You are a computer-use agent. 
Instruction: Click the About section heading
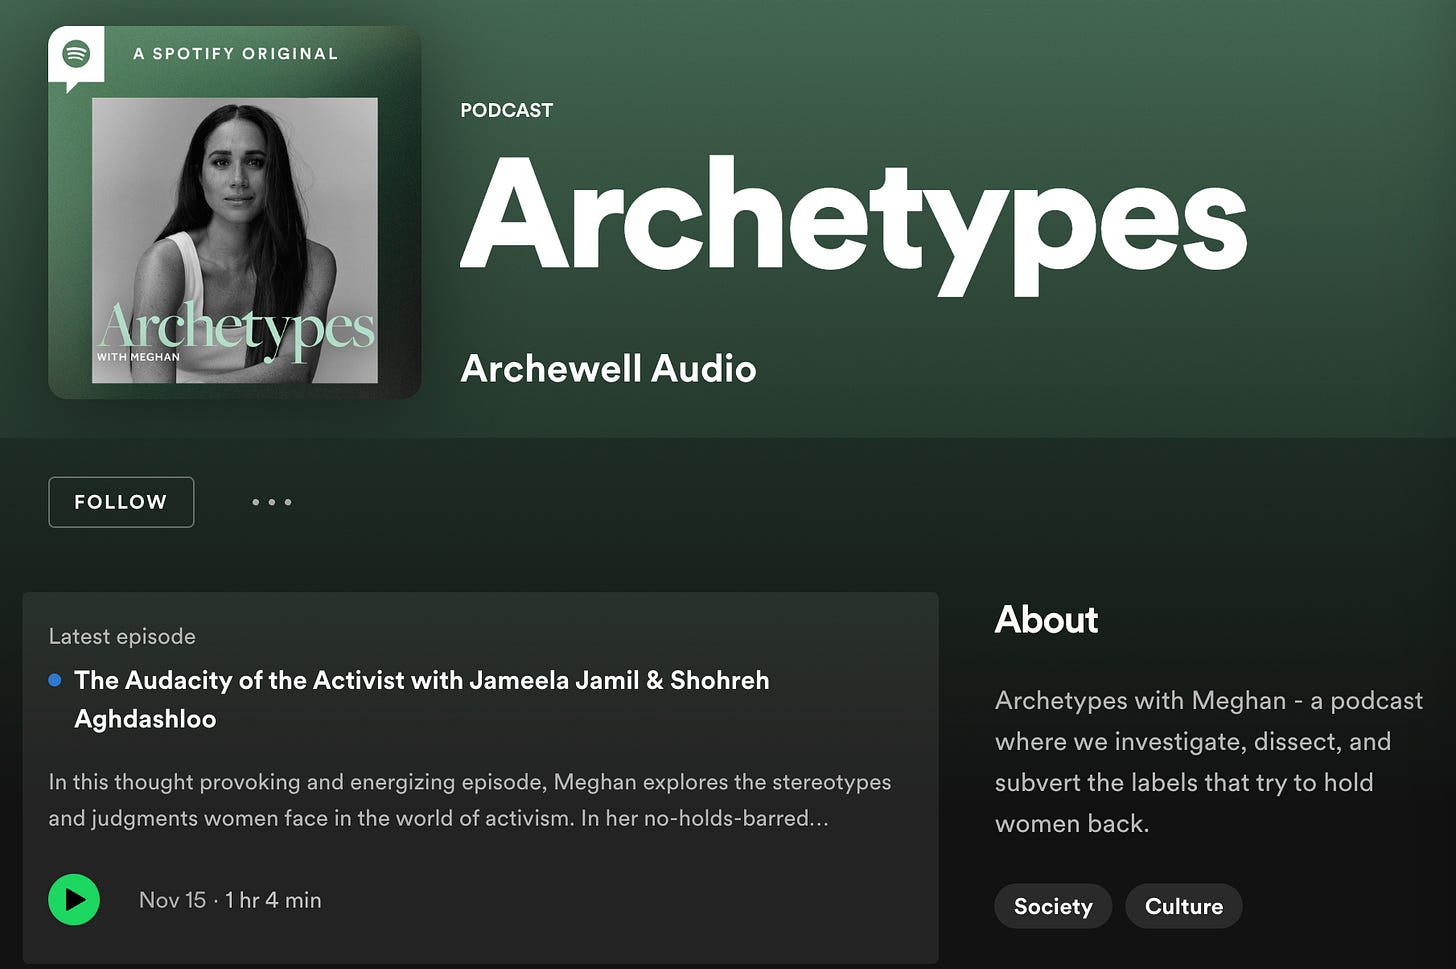pyautogui.click(x=1046, y=620)
